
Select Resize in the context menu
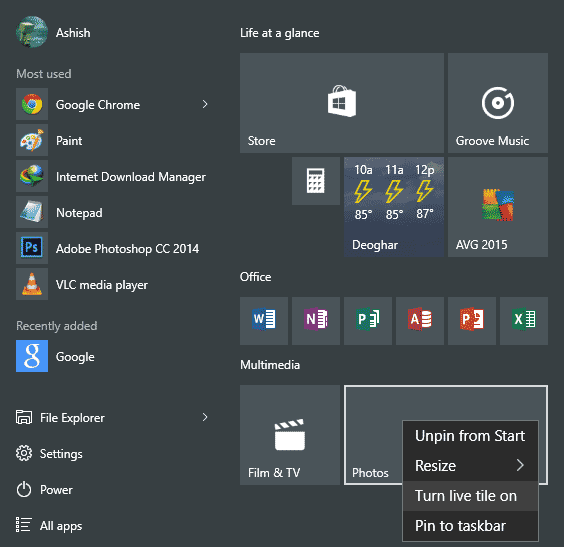[470, 466]
